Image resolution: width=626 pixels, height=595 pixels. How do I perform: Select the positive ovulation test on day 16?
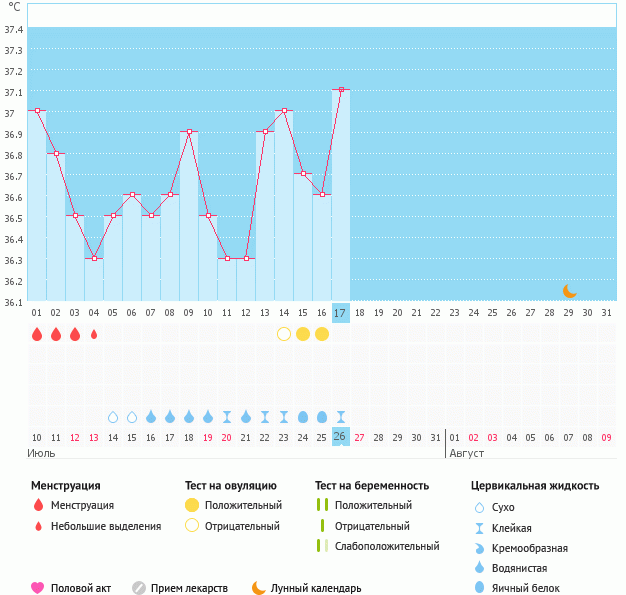point(322,334)
